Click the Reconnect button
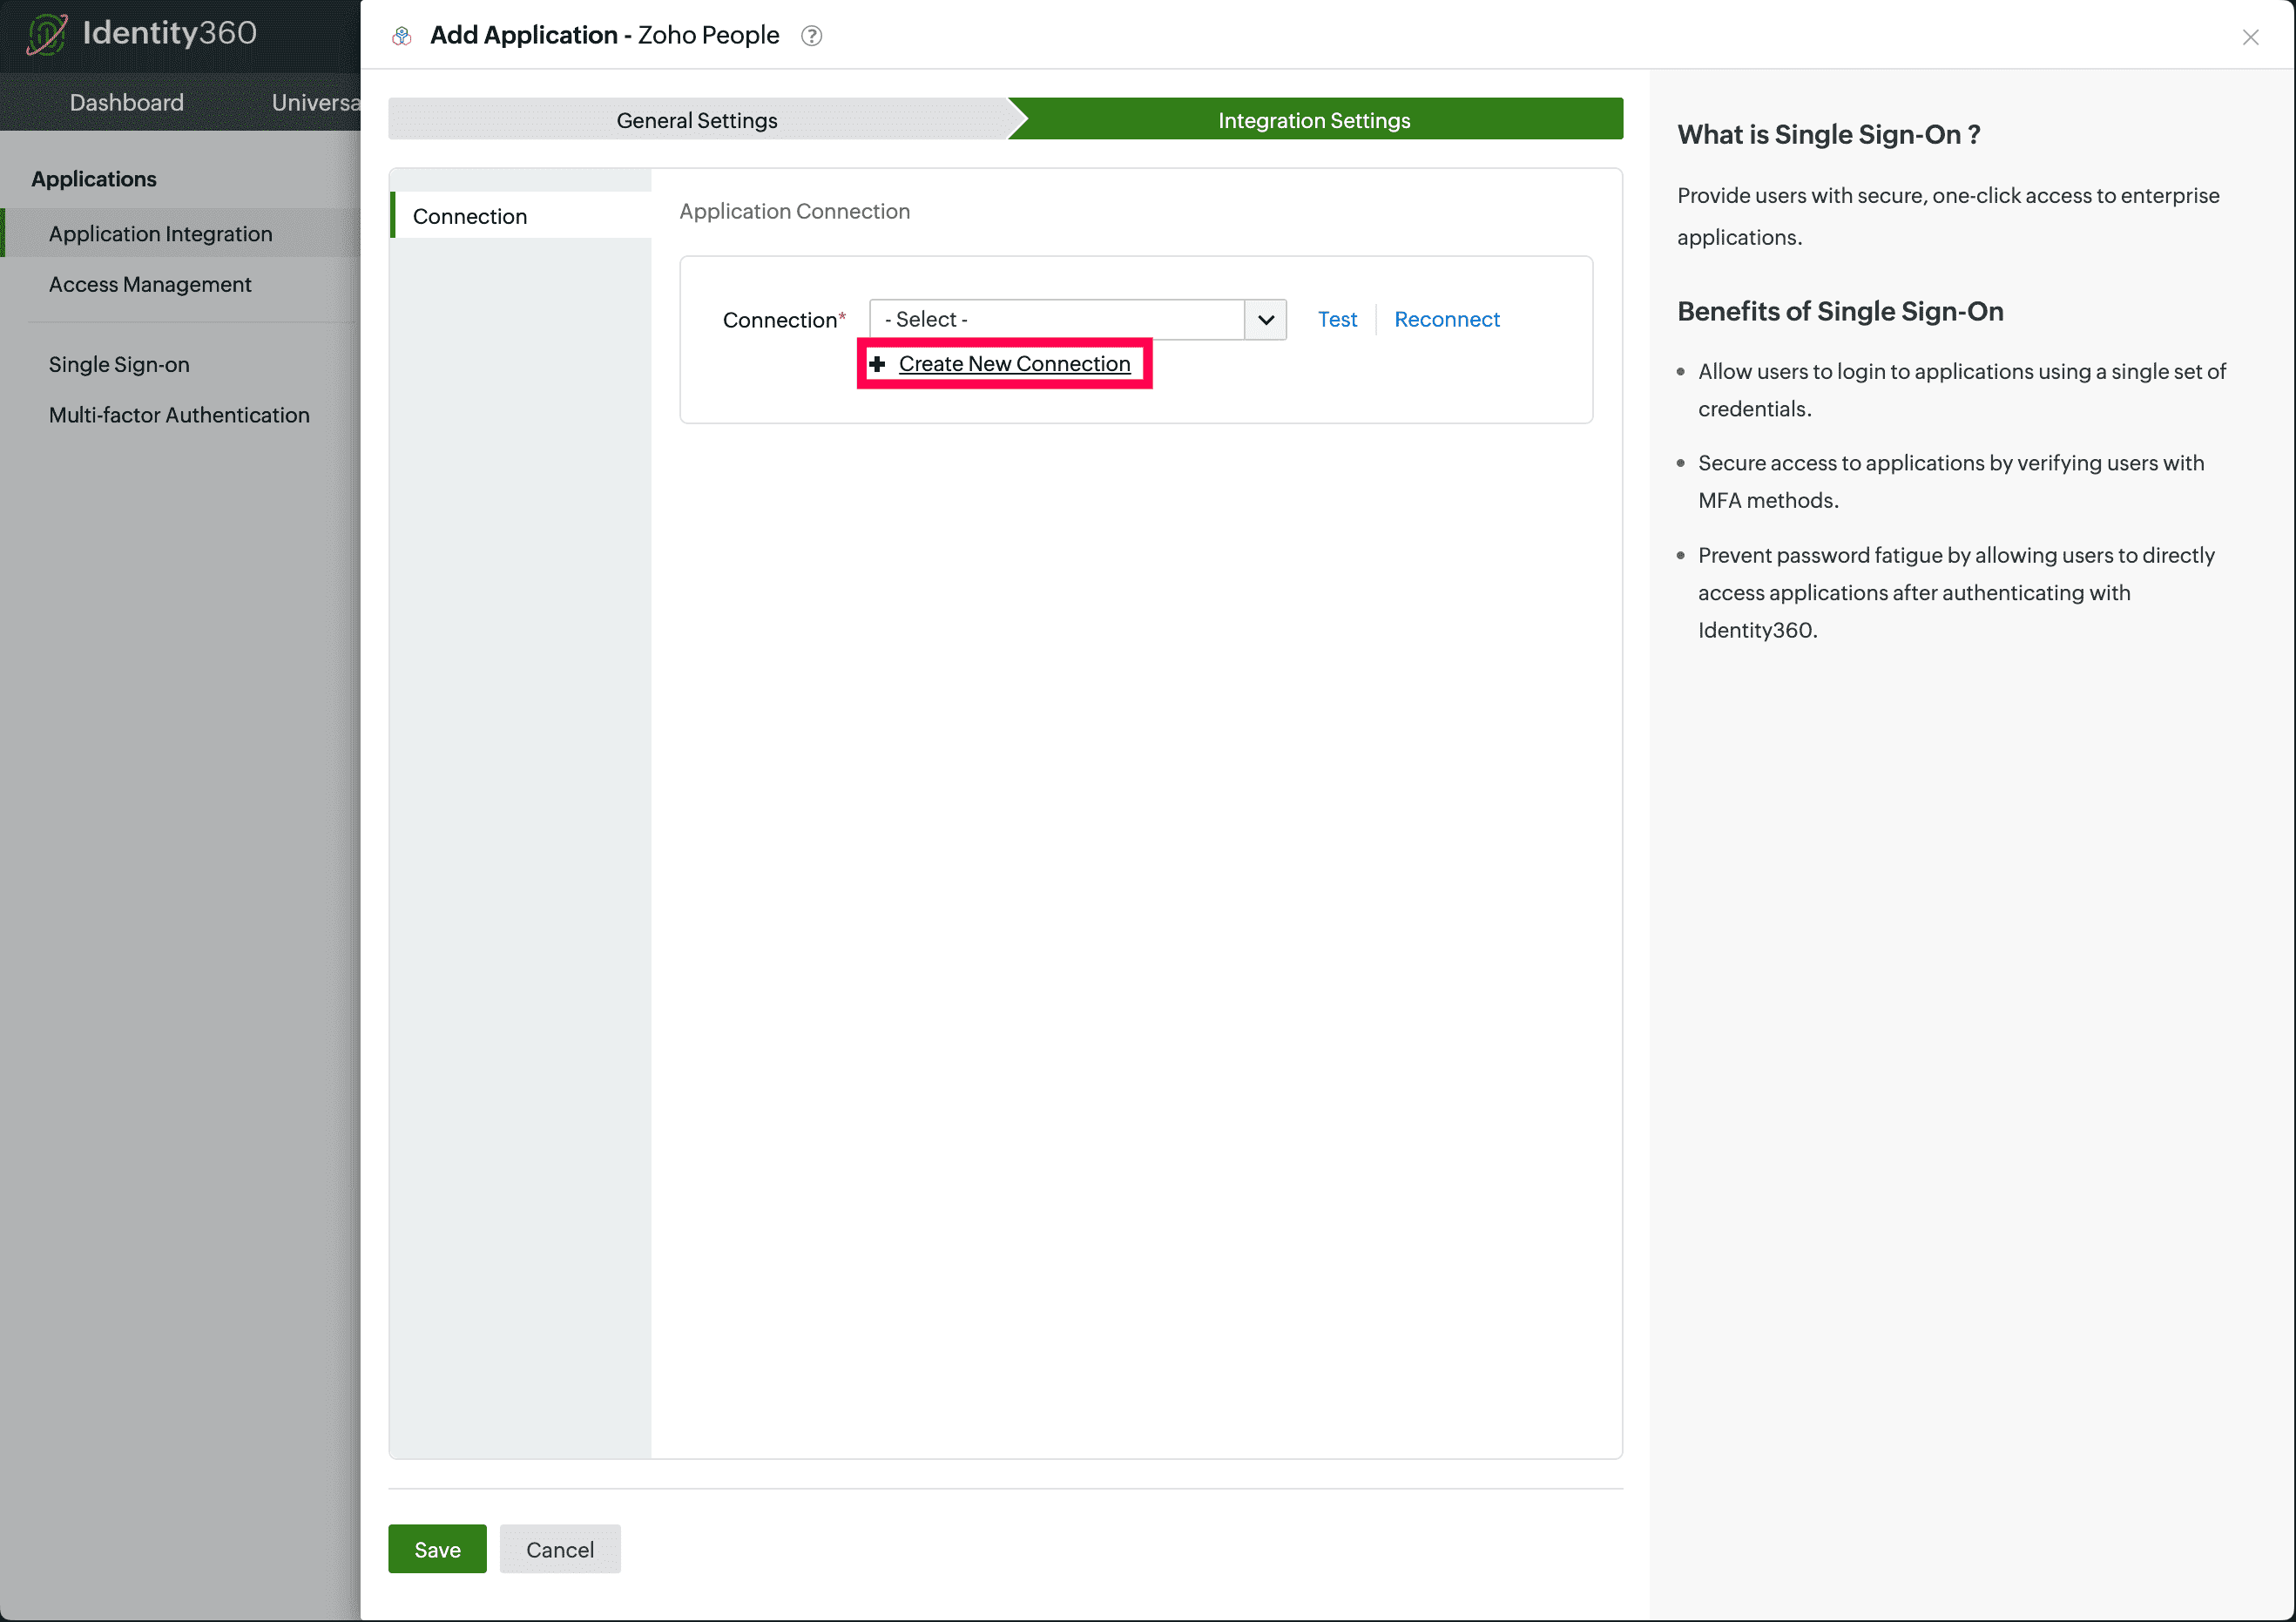Image resolution: width=2296 pixels, height=1622 pixels. 1447,318
